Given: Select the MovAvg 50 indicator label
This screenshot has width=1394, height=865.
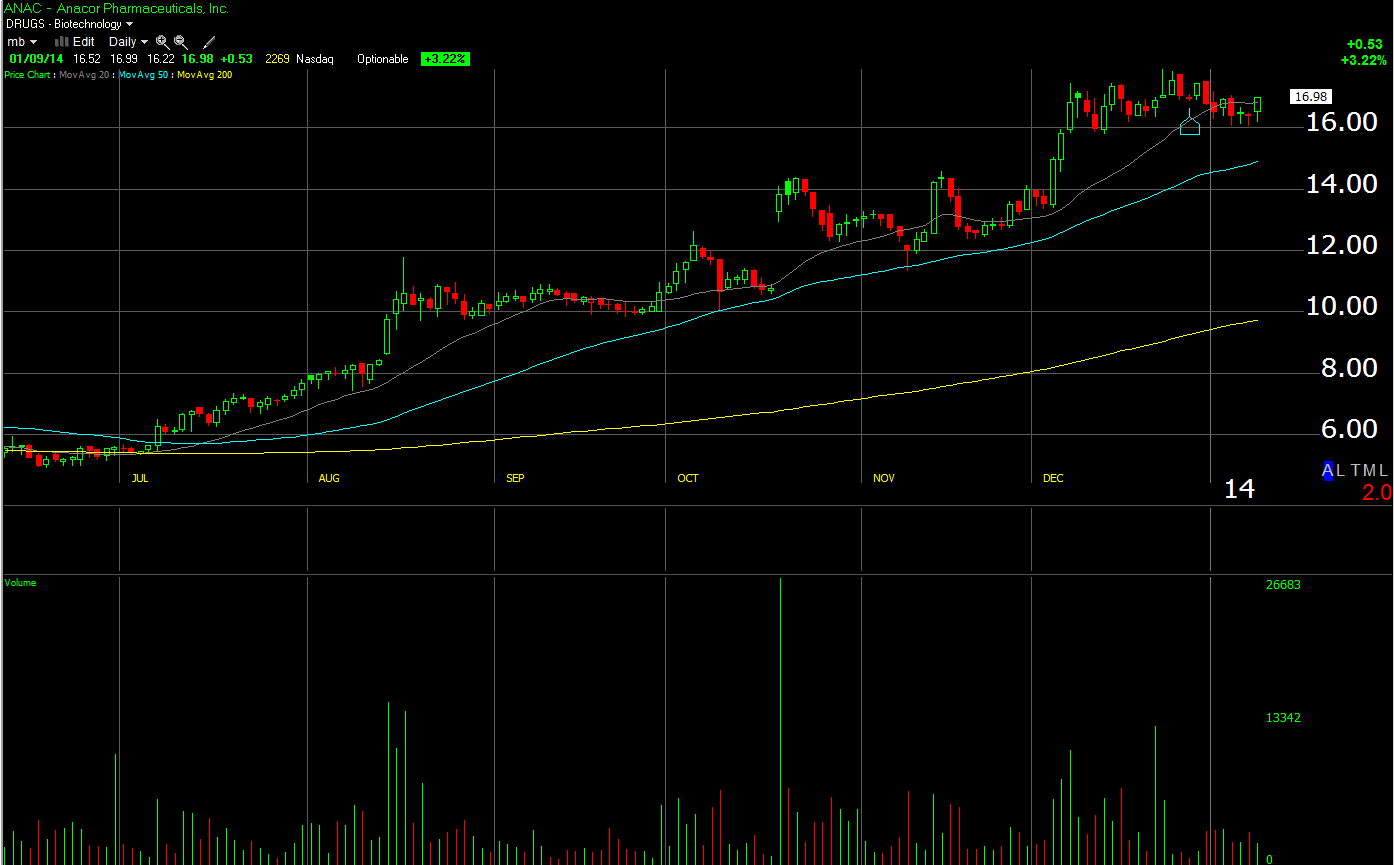Looking at the screenshot, I should (x=145, y=75).
